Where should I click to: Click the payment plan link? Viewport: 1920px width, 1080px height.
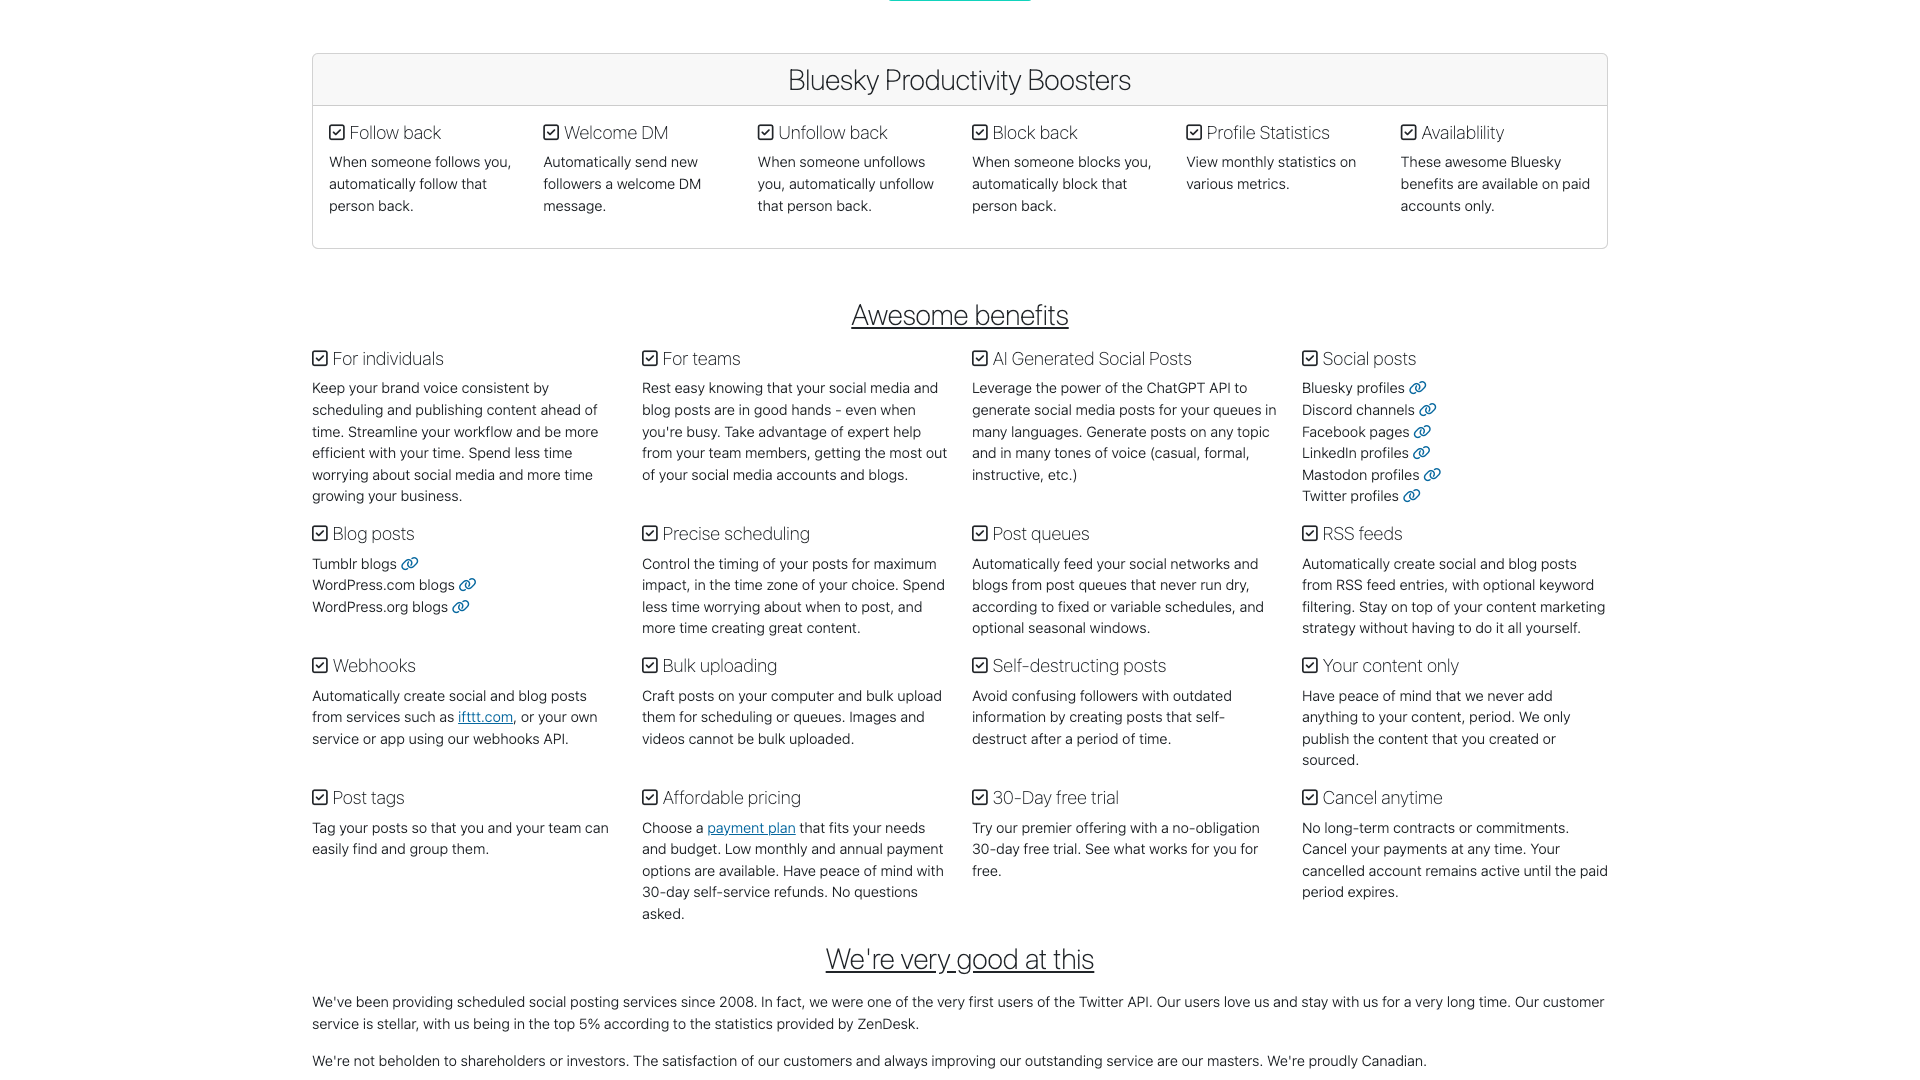pyautogui.click(x=750, y=828)
